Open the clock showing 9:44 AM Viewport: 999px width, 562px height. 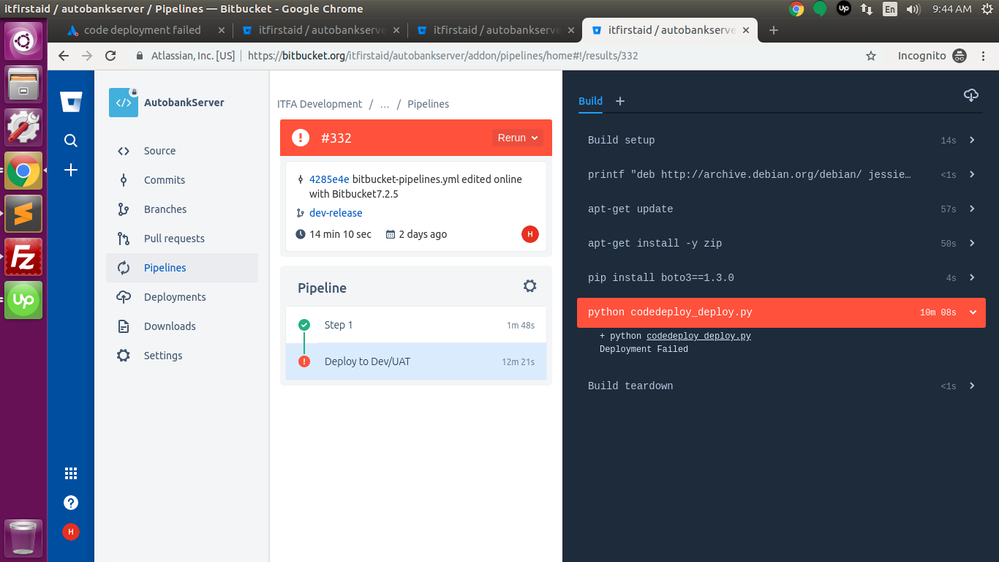951,9
